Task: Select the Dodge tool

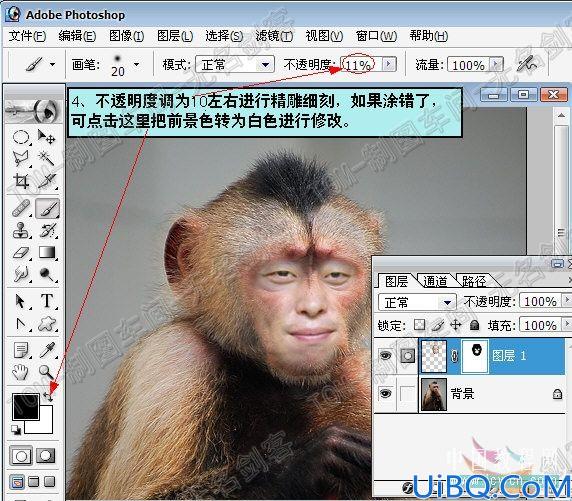Action: tap(47, 274)
